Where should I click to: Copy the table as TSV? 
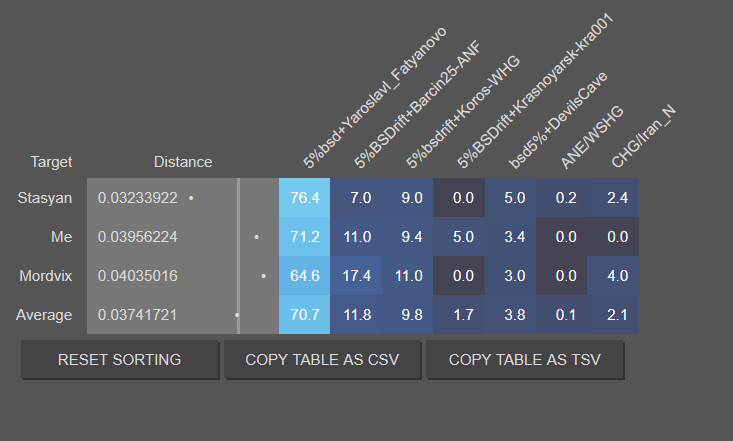pyautogui.click(x=525, y=360)
